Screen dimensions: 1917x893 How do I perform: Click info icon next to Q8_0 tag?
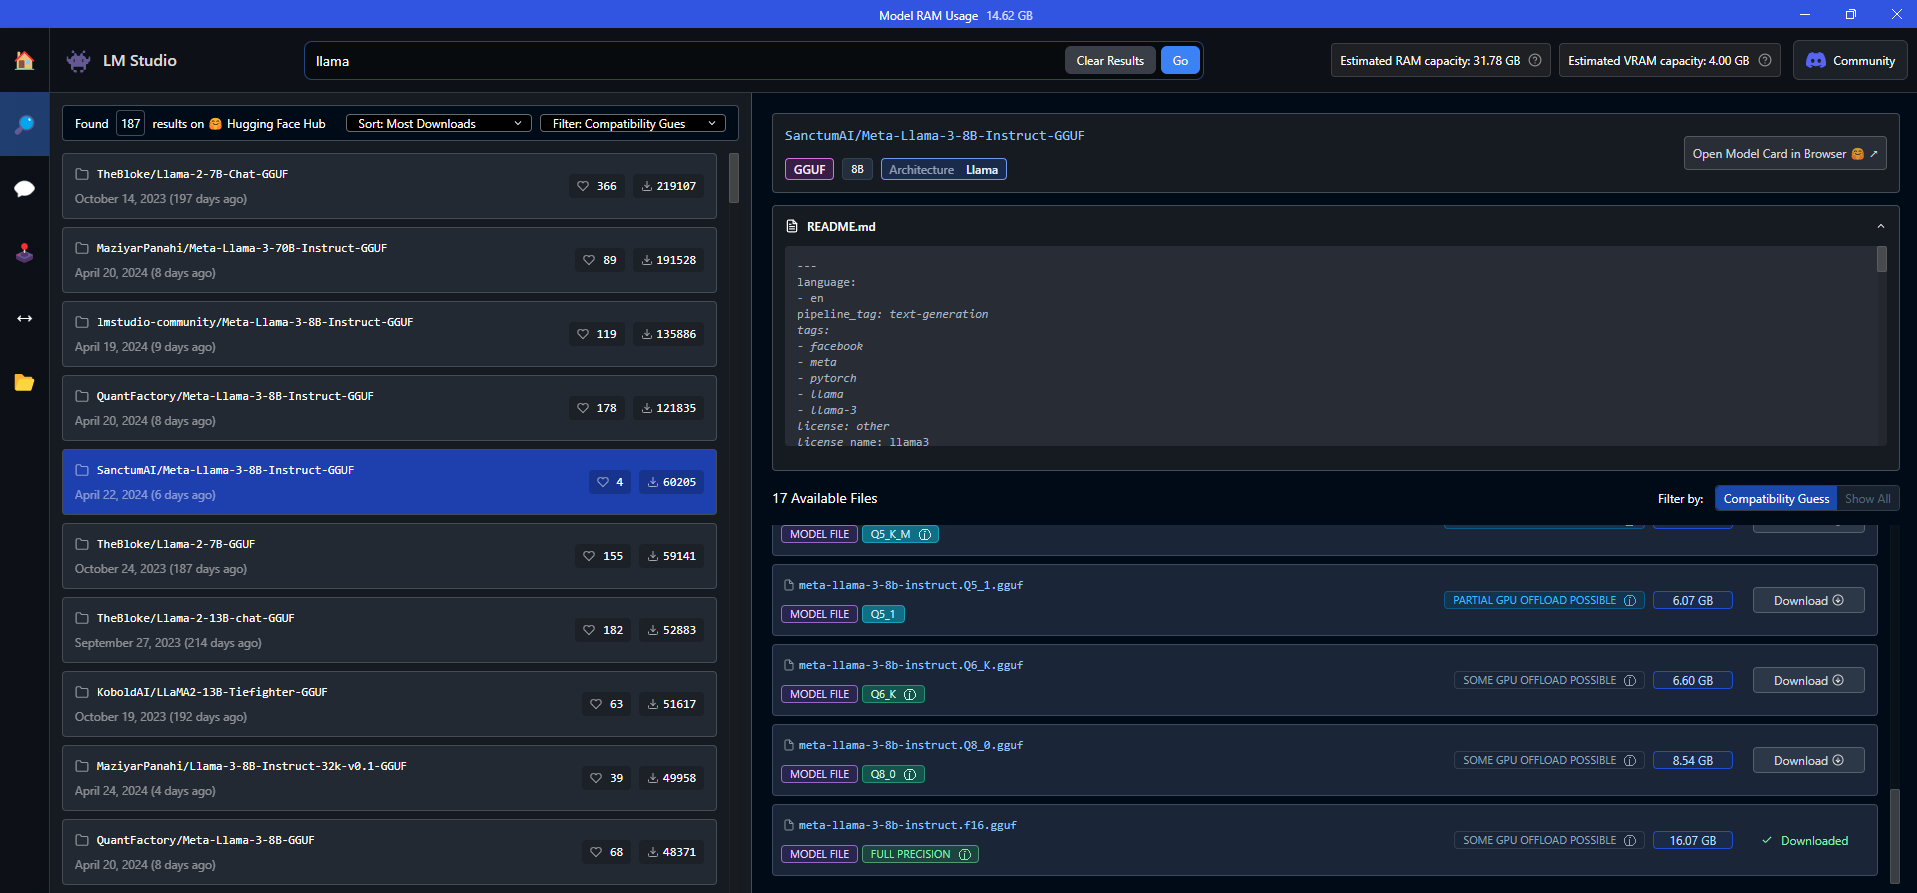coord(910,774)
